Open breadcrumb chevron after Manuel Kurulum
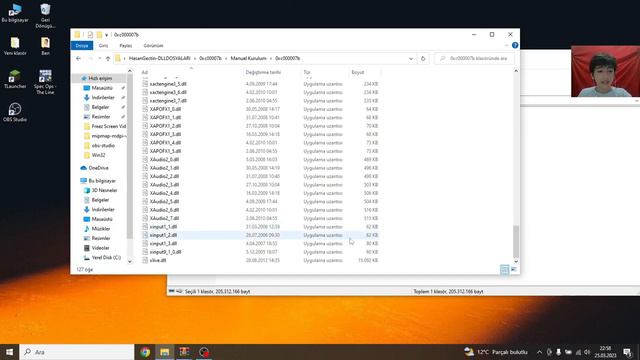This screenshot has height=360, width=640. 271,58
